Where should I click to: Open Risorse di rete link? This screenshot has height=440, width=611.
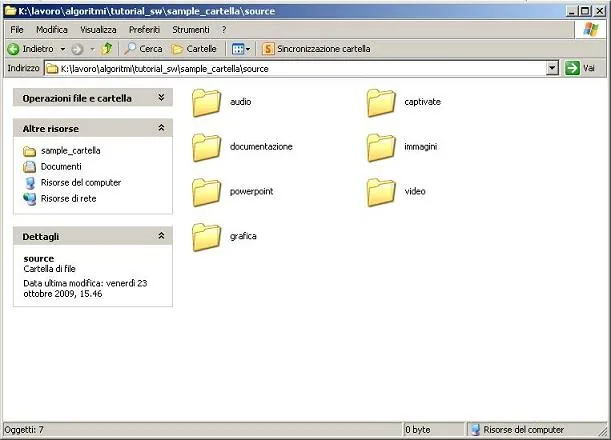tap(68, 198)
